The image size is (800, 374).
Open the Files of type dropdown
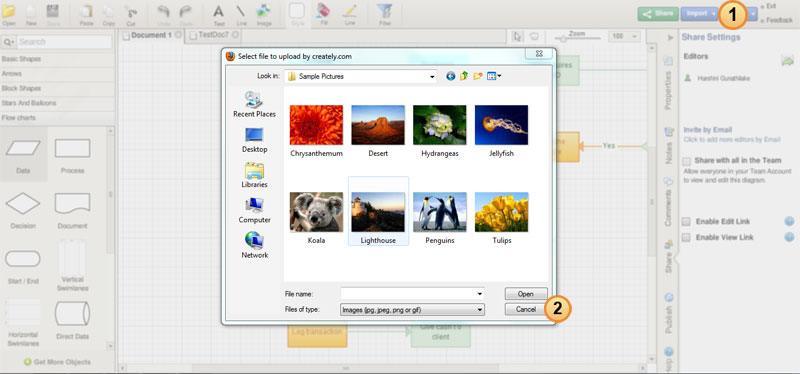pos(480,310)
